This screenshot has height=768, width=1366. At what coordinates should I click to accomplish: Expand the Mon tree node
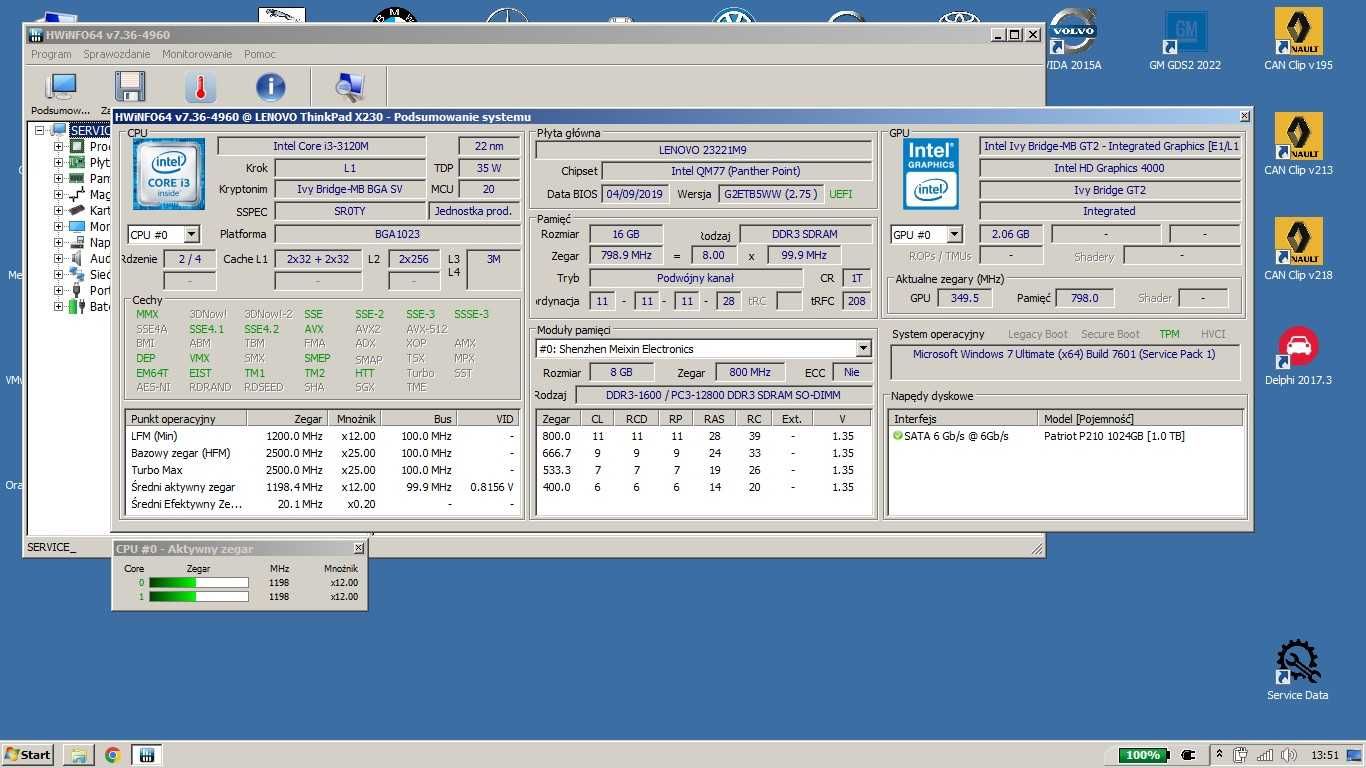pos(58,226)
